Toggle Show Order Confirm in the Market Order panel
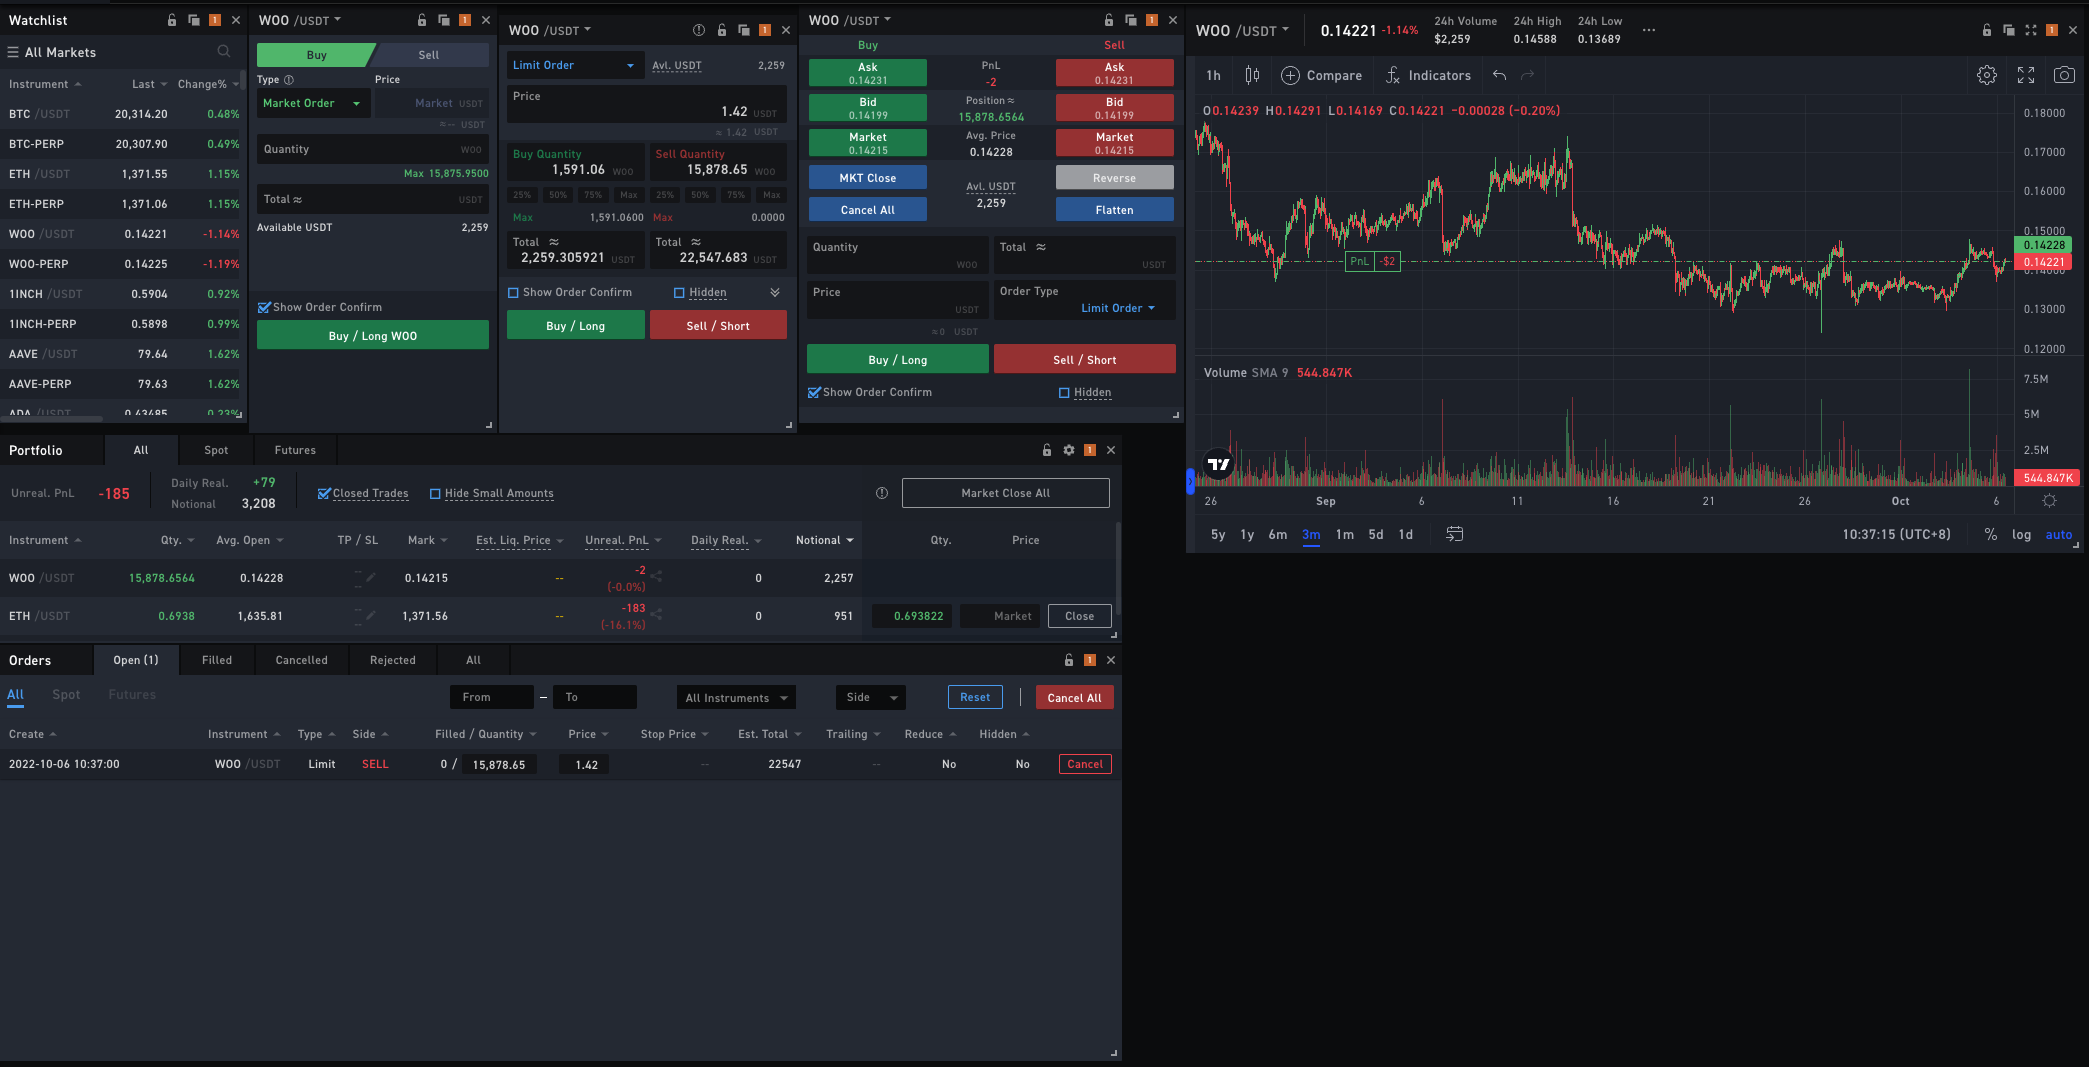 pyautogui.click(x=264, y=308)
